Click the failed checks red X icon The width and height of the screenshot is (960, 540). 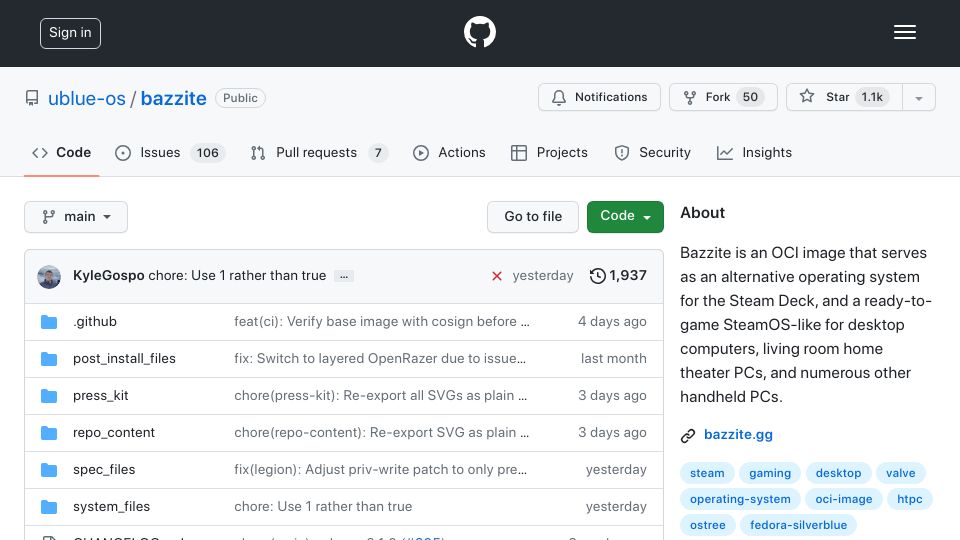497,276
